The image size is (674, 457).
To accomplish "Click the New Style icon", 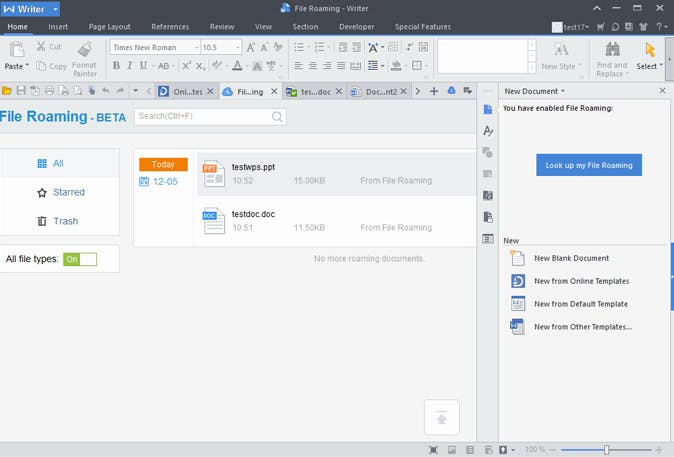I will point(561,50).
